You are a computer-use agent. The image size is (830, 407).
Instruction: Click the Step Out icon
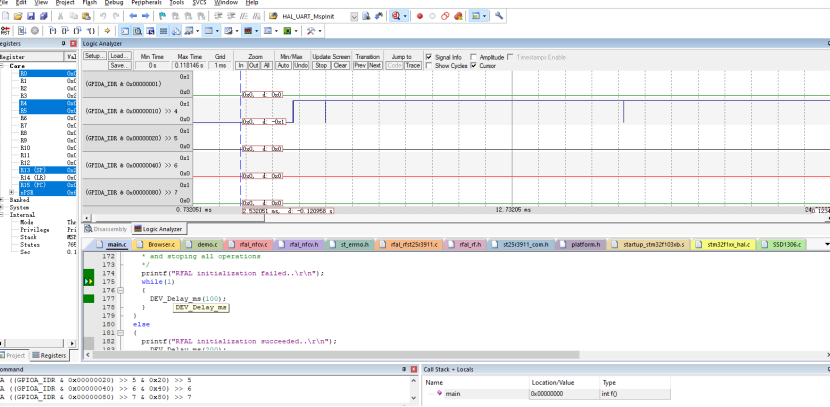pyautogui.click(x=78, y=31)
